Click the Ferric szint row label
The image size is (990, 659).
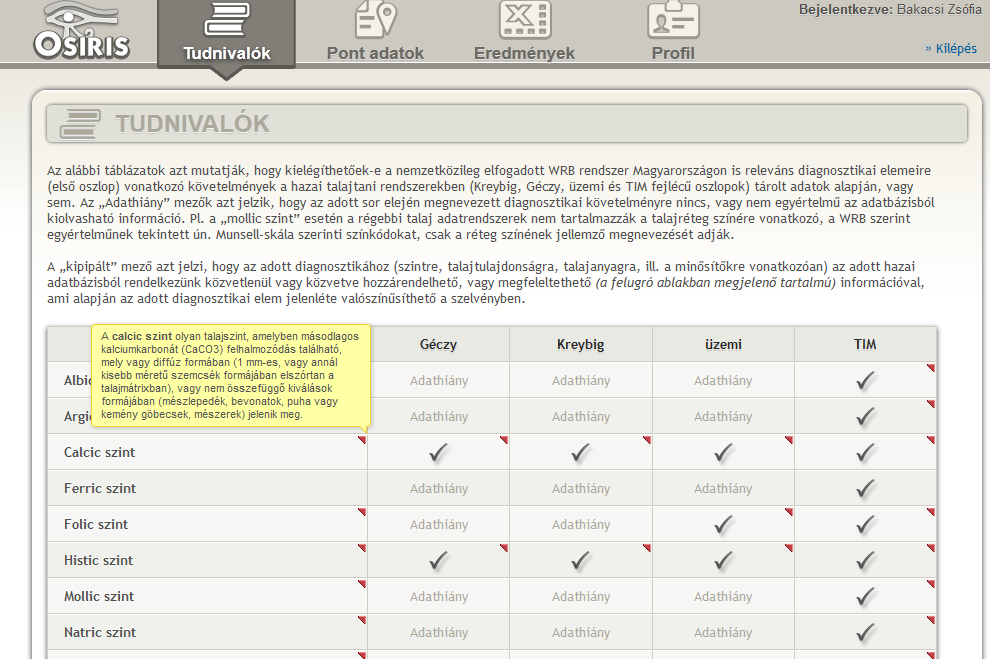[100, 489]
